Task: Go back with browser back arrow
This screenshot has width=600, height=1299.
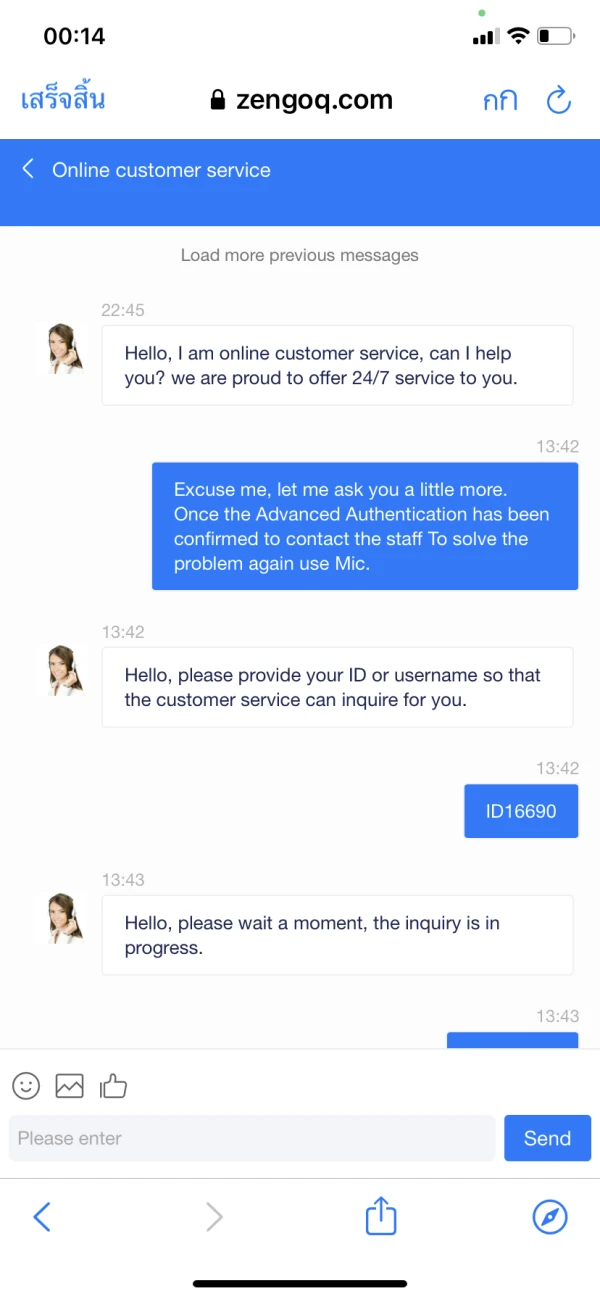Action: click(x=42, y=1216)
